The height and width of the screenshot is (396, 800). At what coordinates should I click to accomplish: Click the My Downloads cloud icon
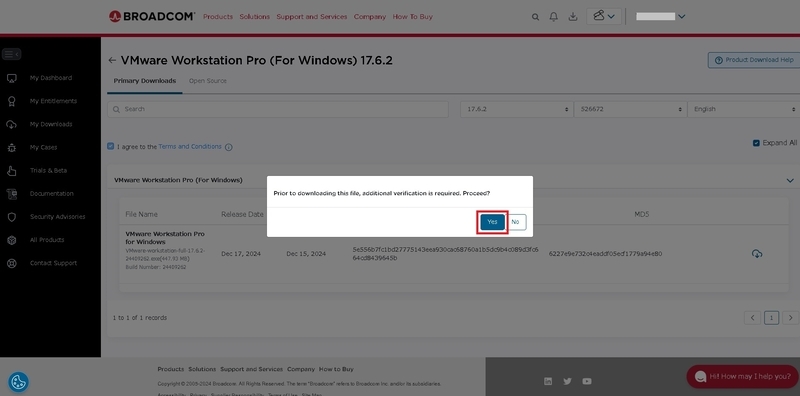coord(12,125)
